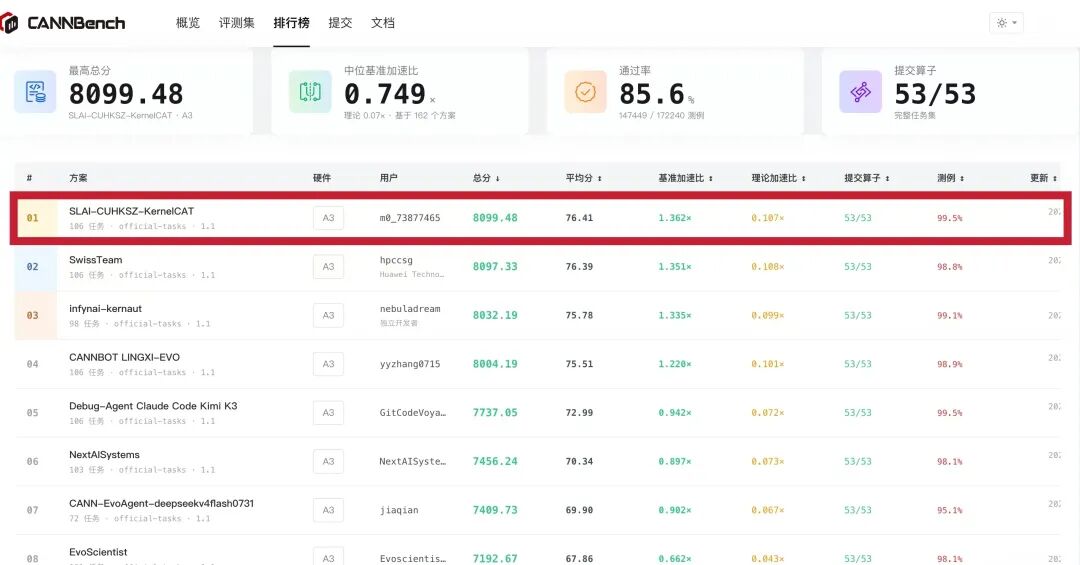Open NextAISystems entry

[x=104, y=455]
